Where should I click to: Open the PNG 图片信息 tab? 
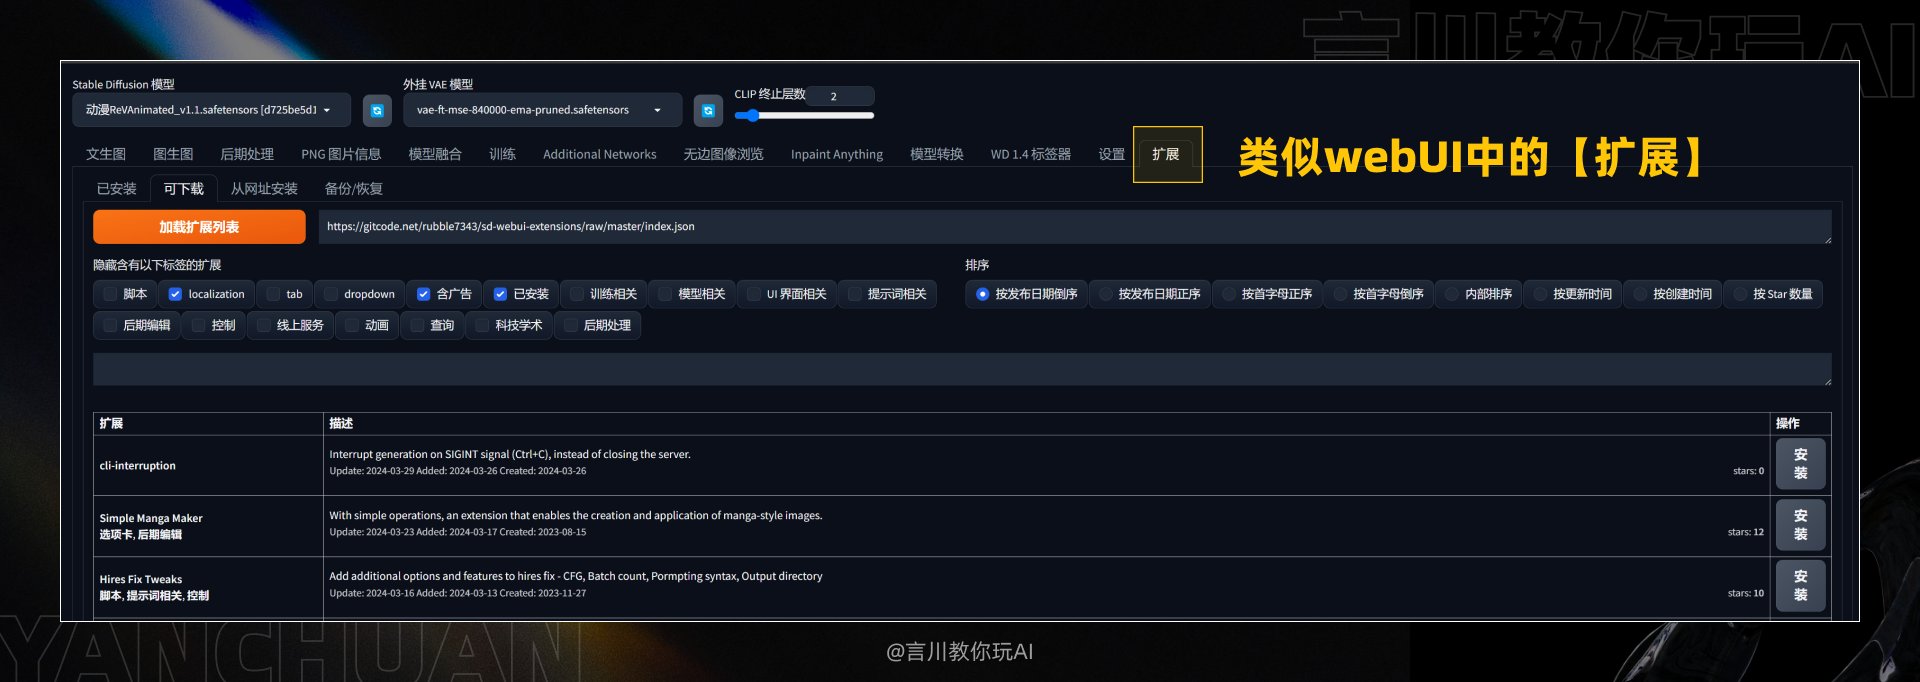coord(341,154)
